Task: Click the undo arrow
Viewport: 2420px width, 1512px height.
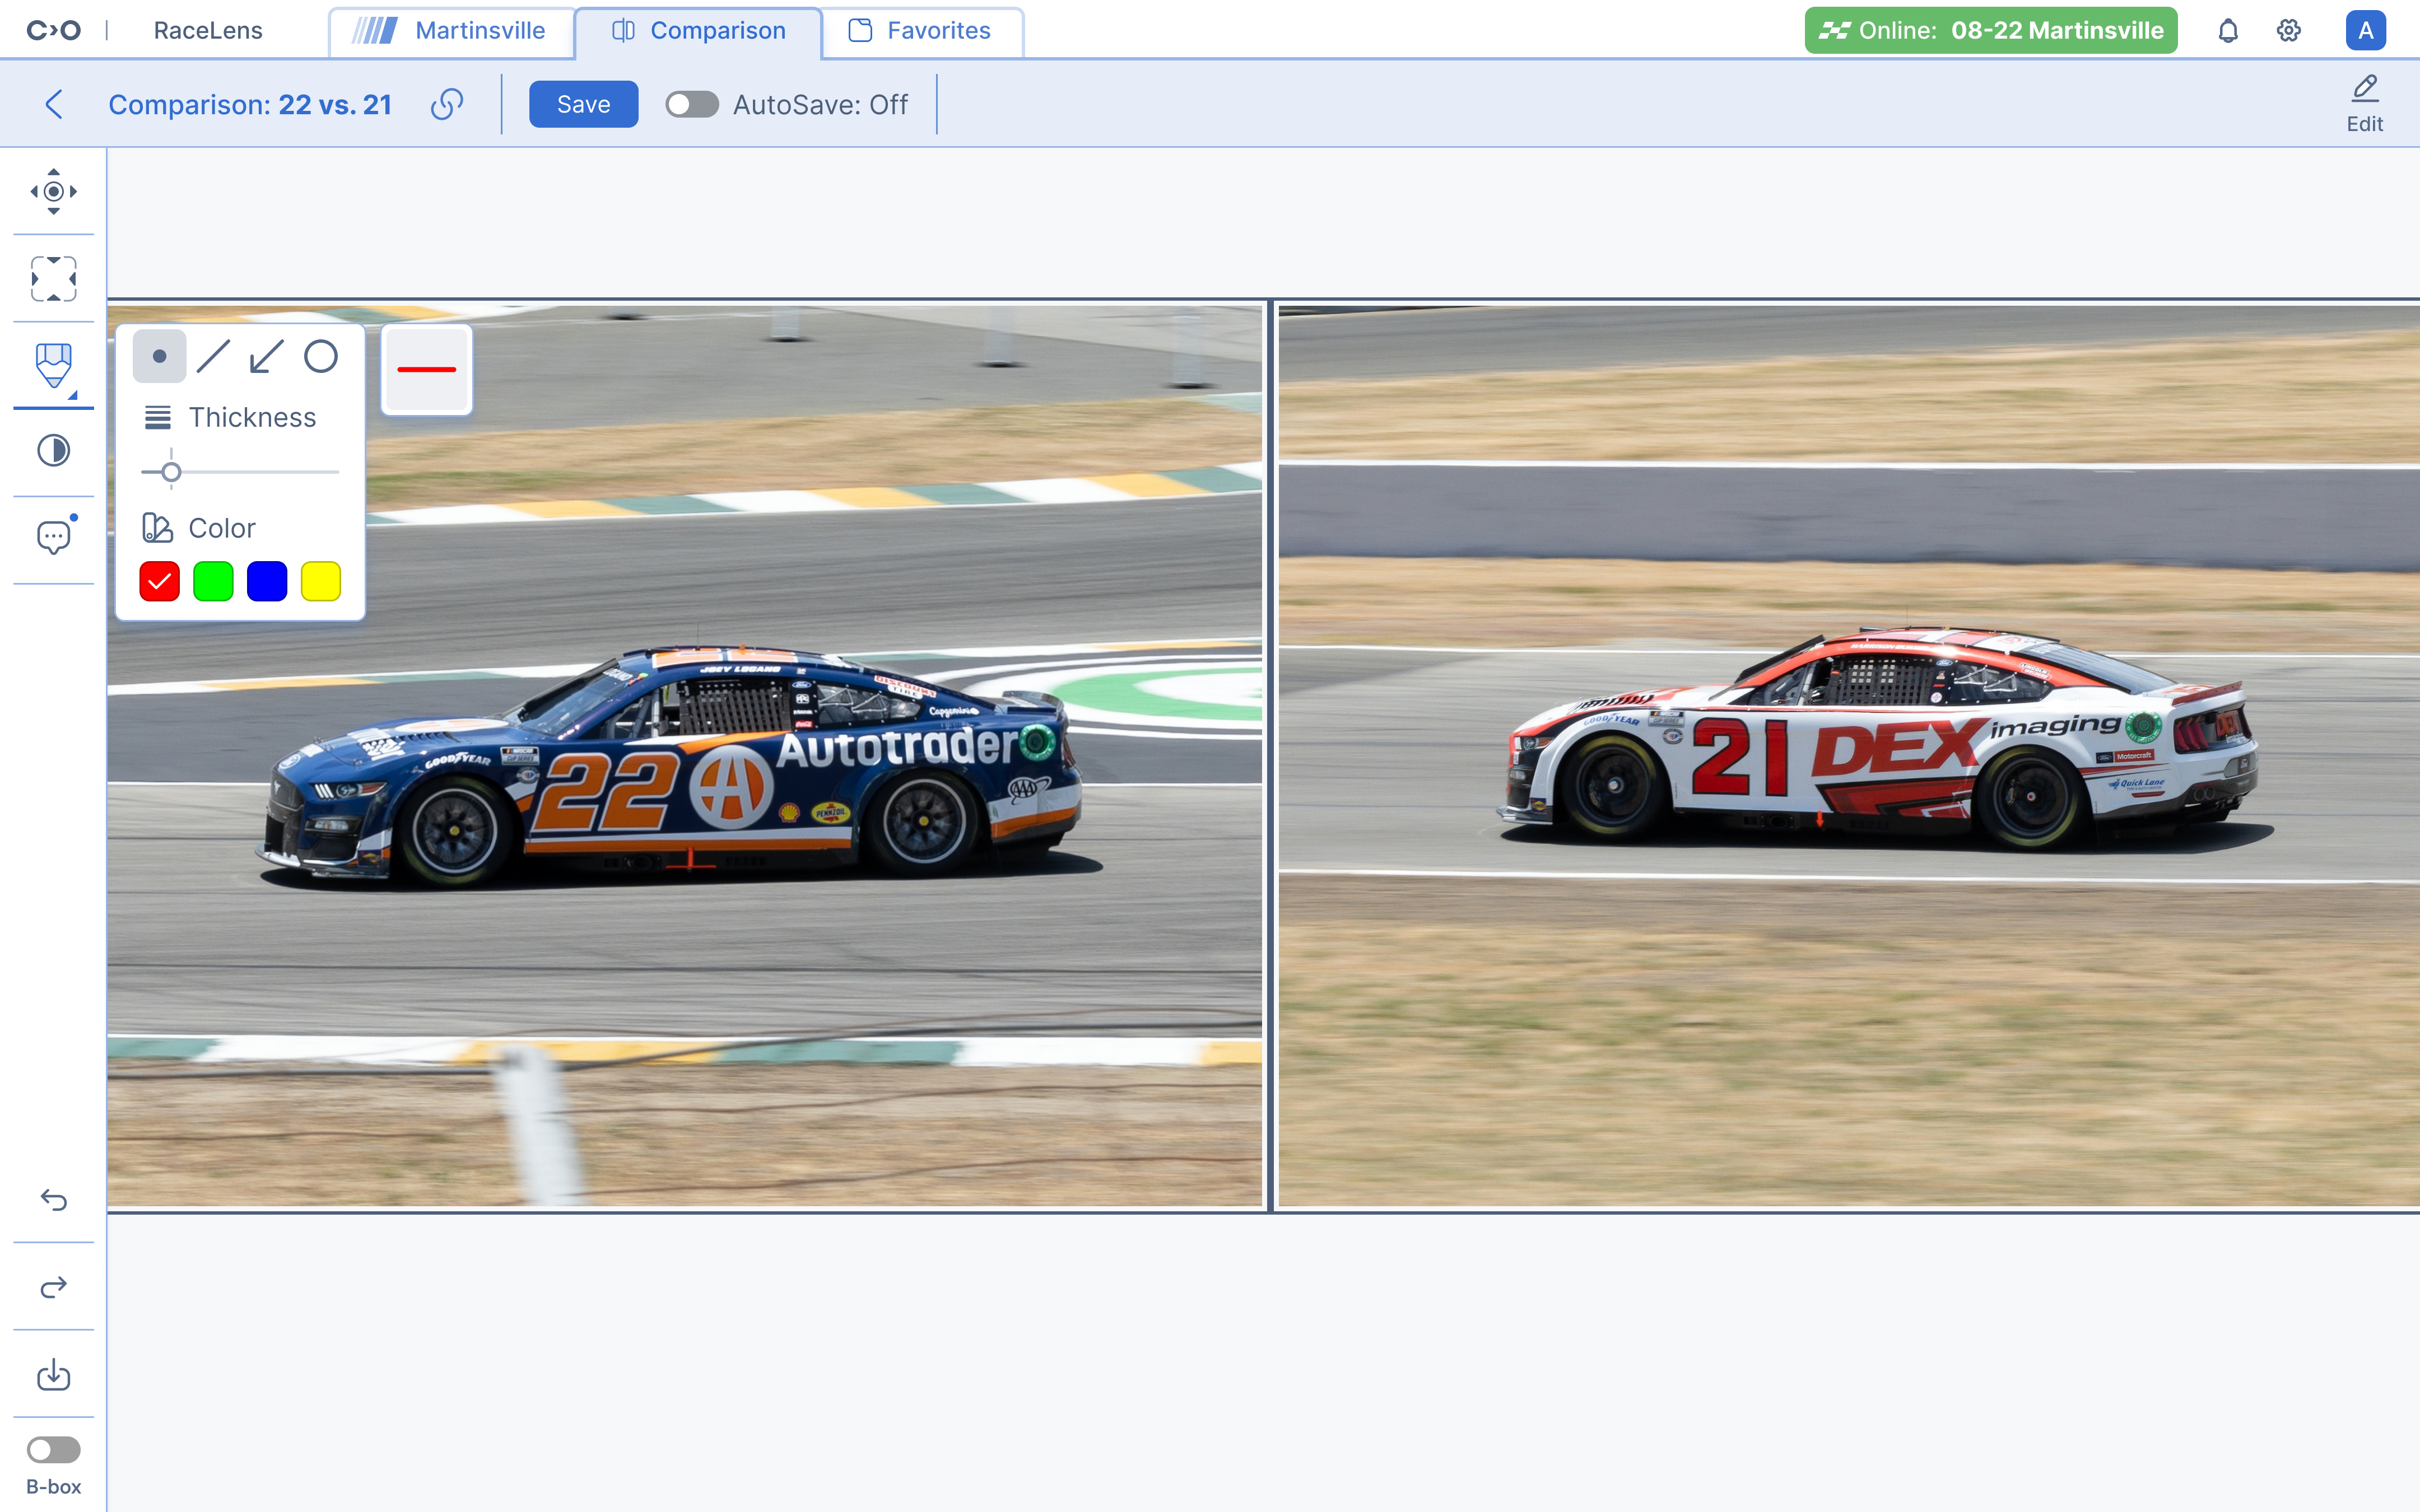Action: pos(53,1199)
